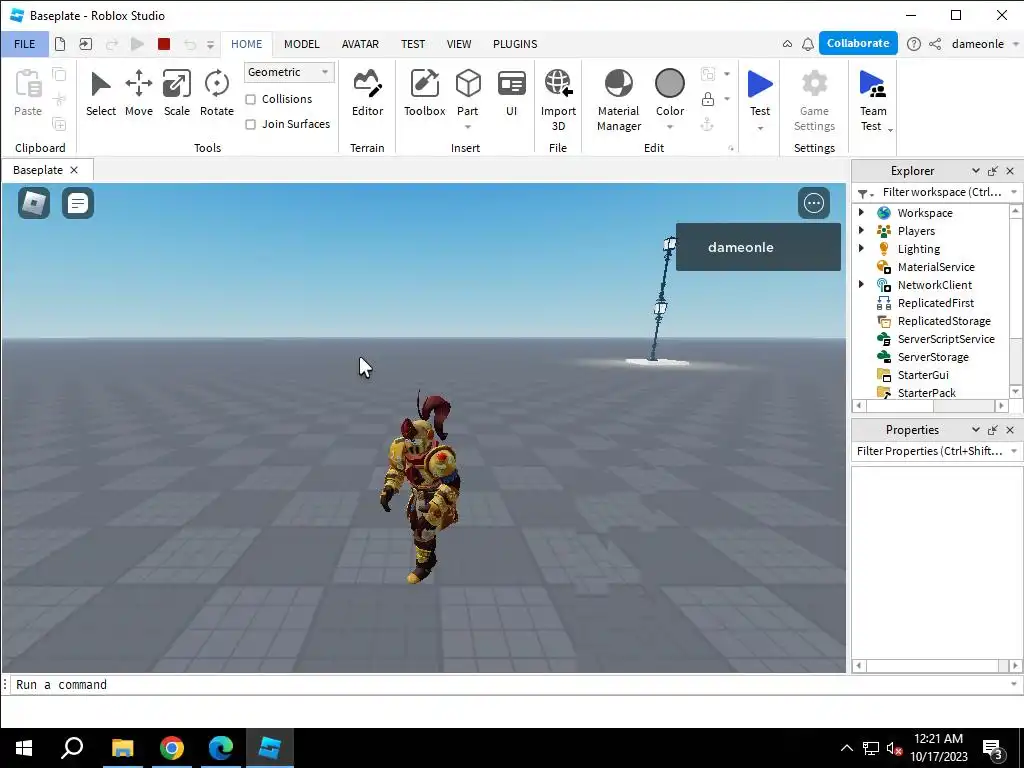Viewport: 1024px width, 768px height.
Task: Toggle the chat icon in viewport
Action: coord(78,203)
